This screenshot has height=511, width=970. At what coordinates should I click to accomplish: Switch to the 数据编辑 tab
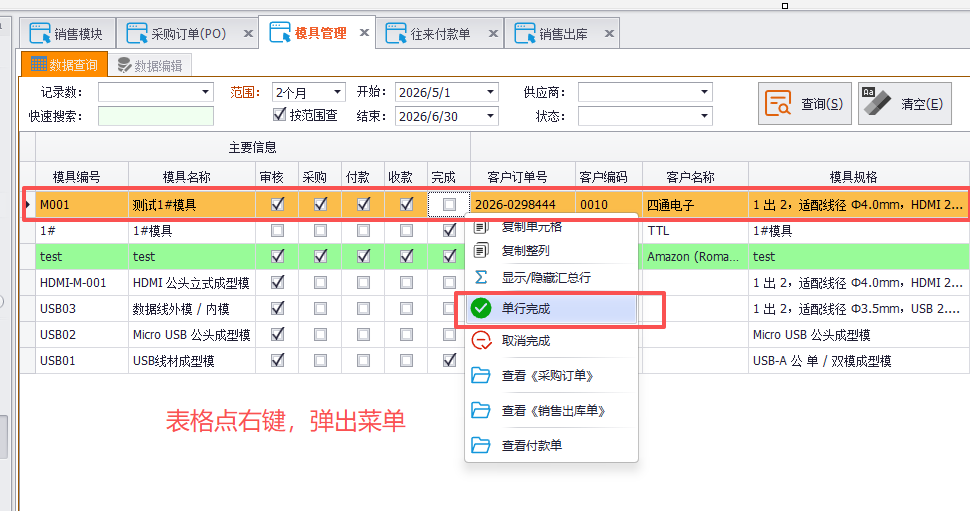(150, 65)
